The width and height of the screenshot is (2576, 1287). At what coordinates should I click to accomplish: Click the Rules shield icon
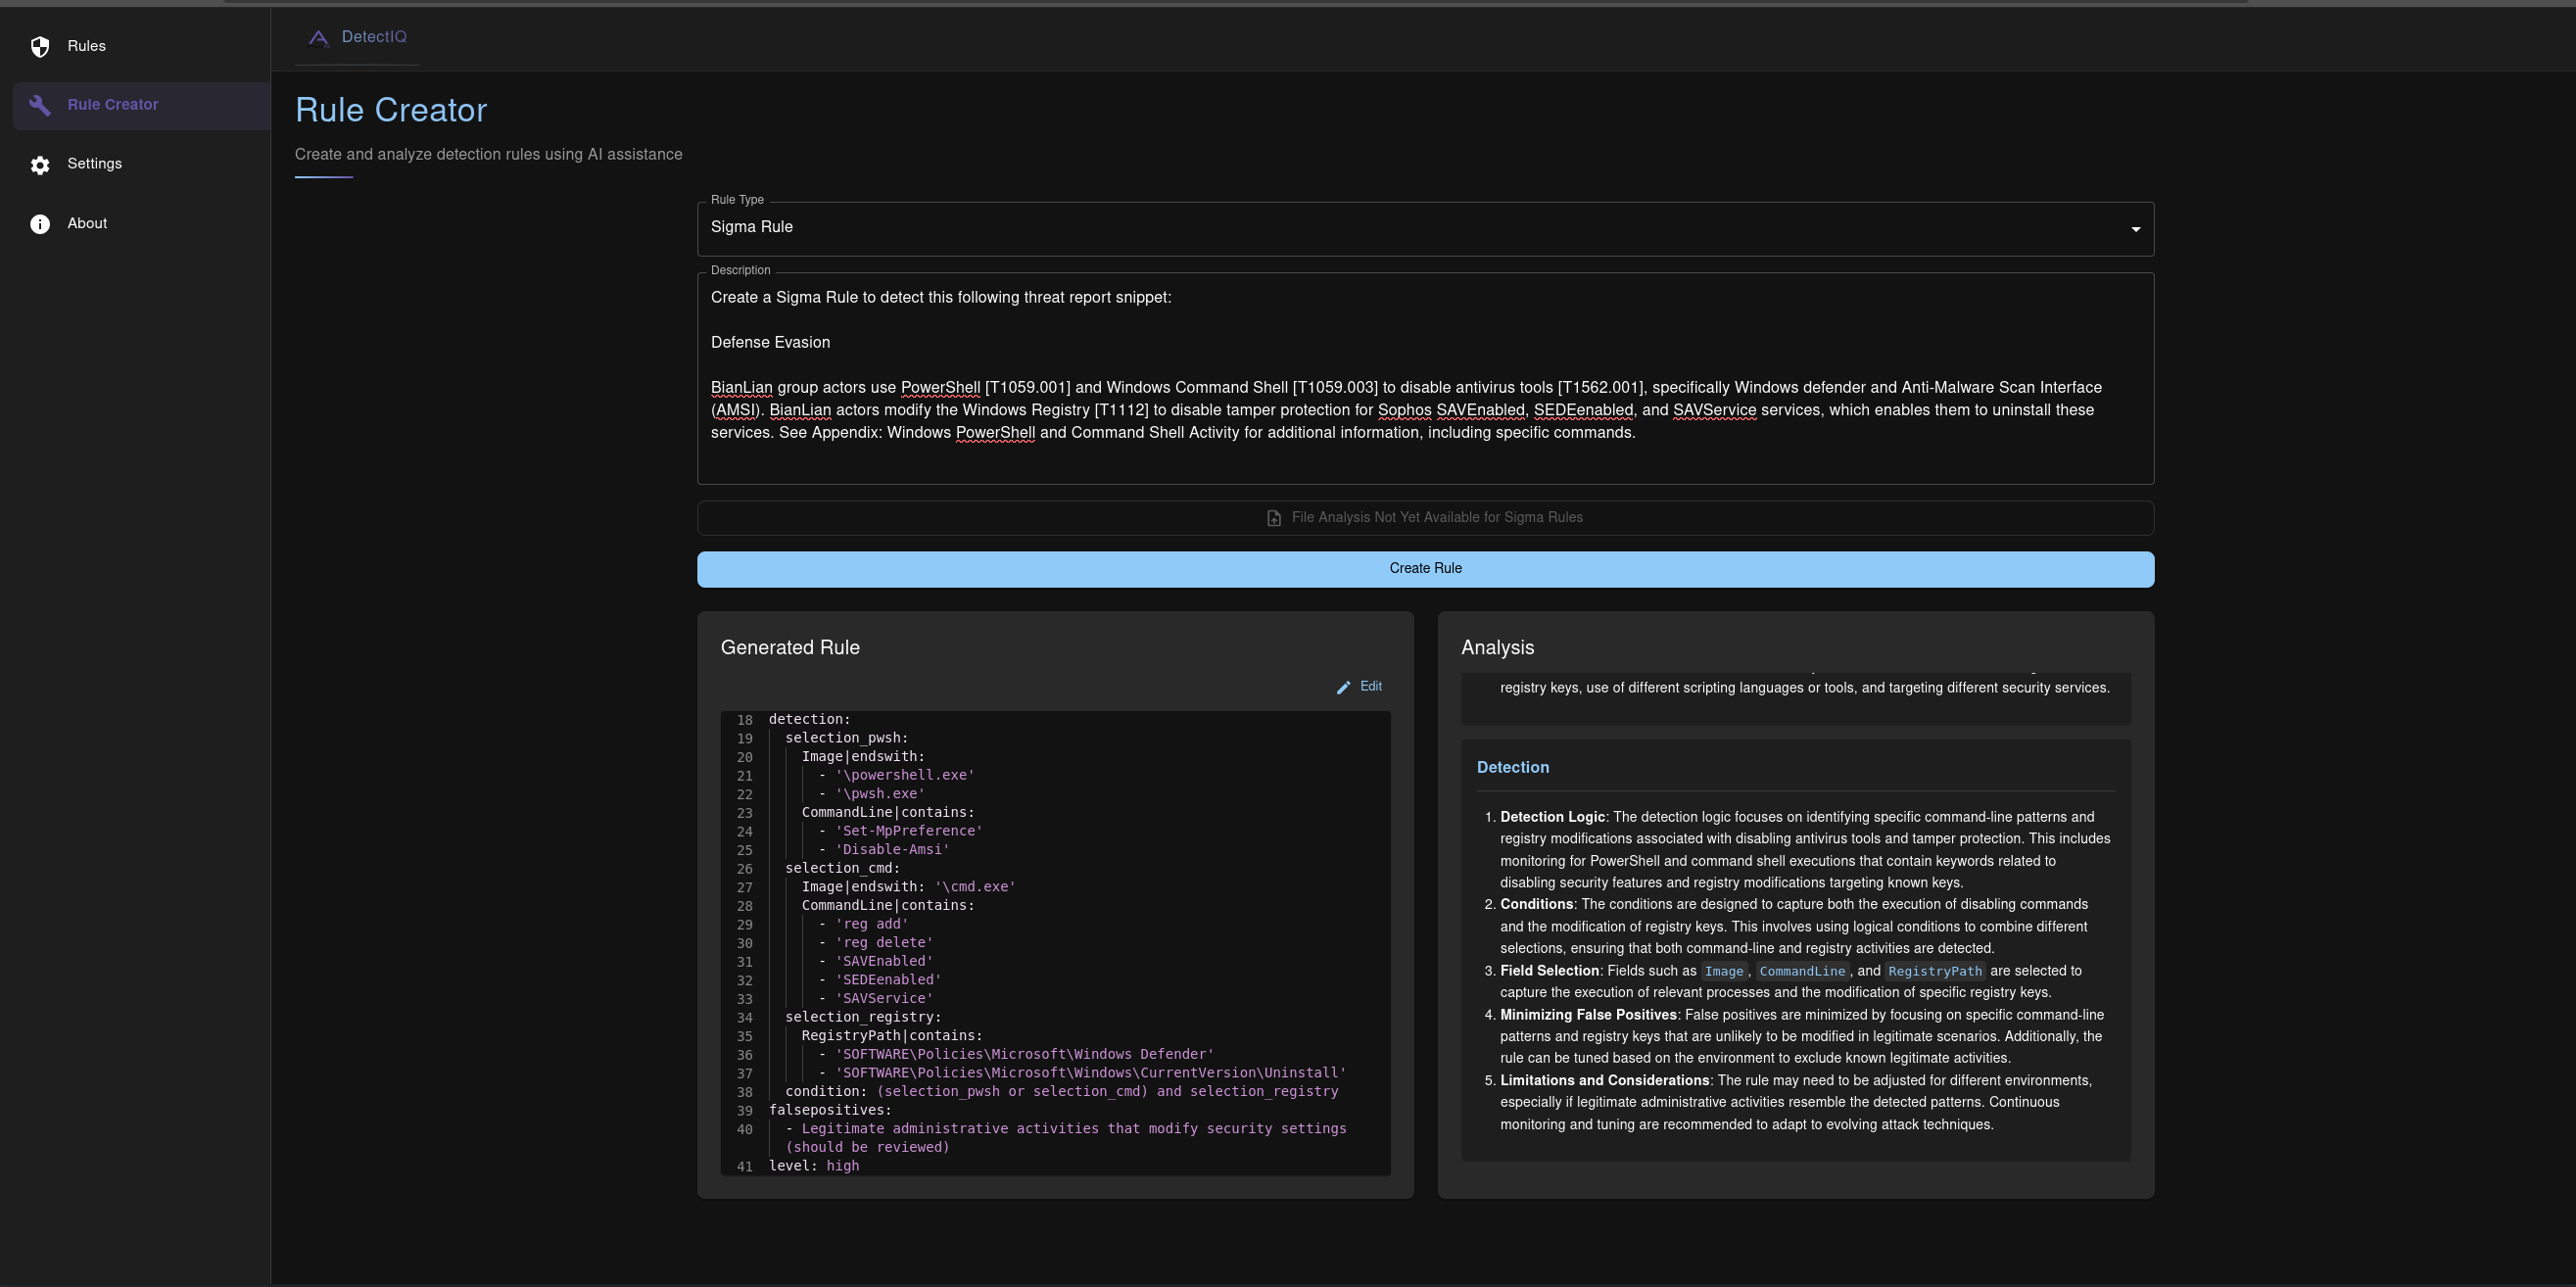40,47
